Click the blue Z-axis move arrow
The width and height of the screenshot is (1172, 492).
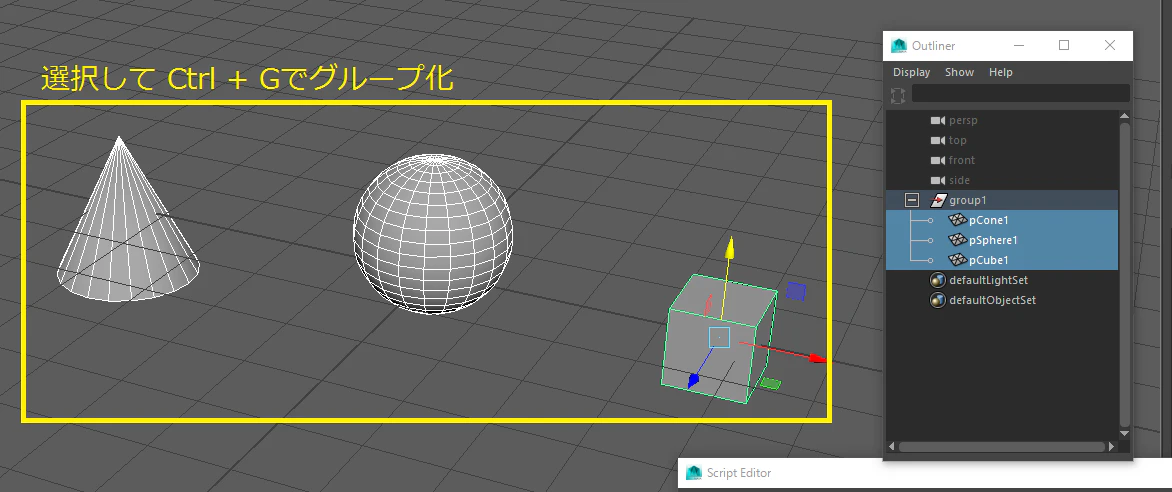coord(694,381)
